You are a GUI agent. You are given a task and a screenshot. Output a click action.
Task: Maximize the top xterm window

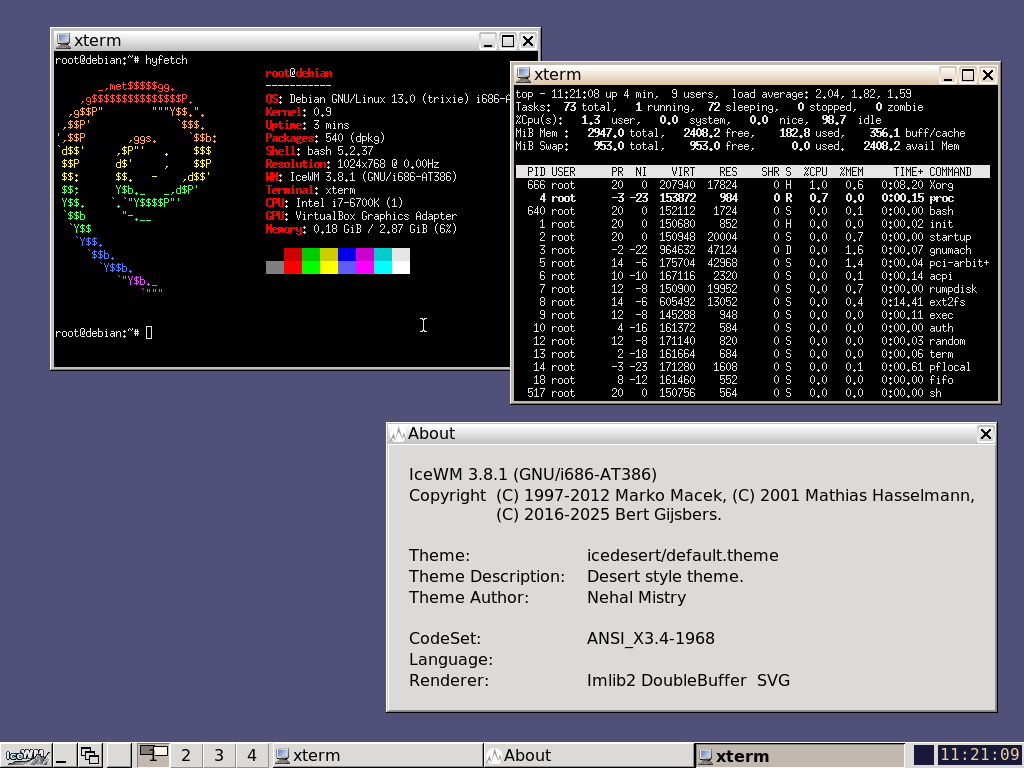pos(968,74)
